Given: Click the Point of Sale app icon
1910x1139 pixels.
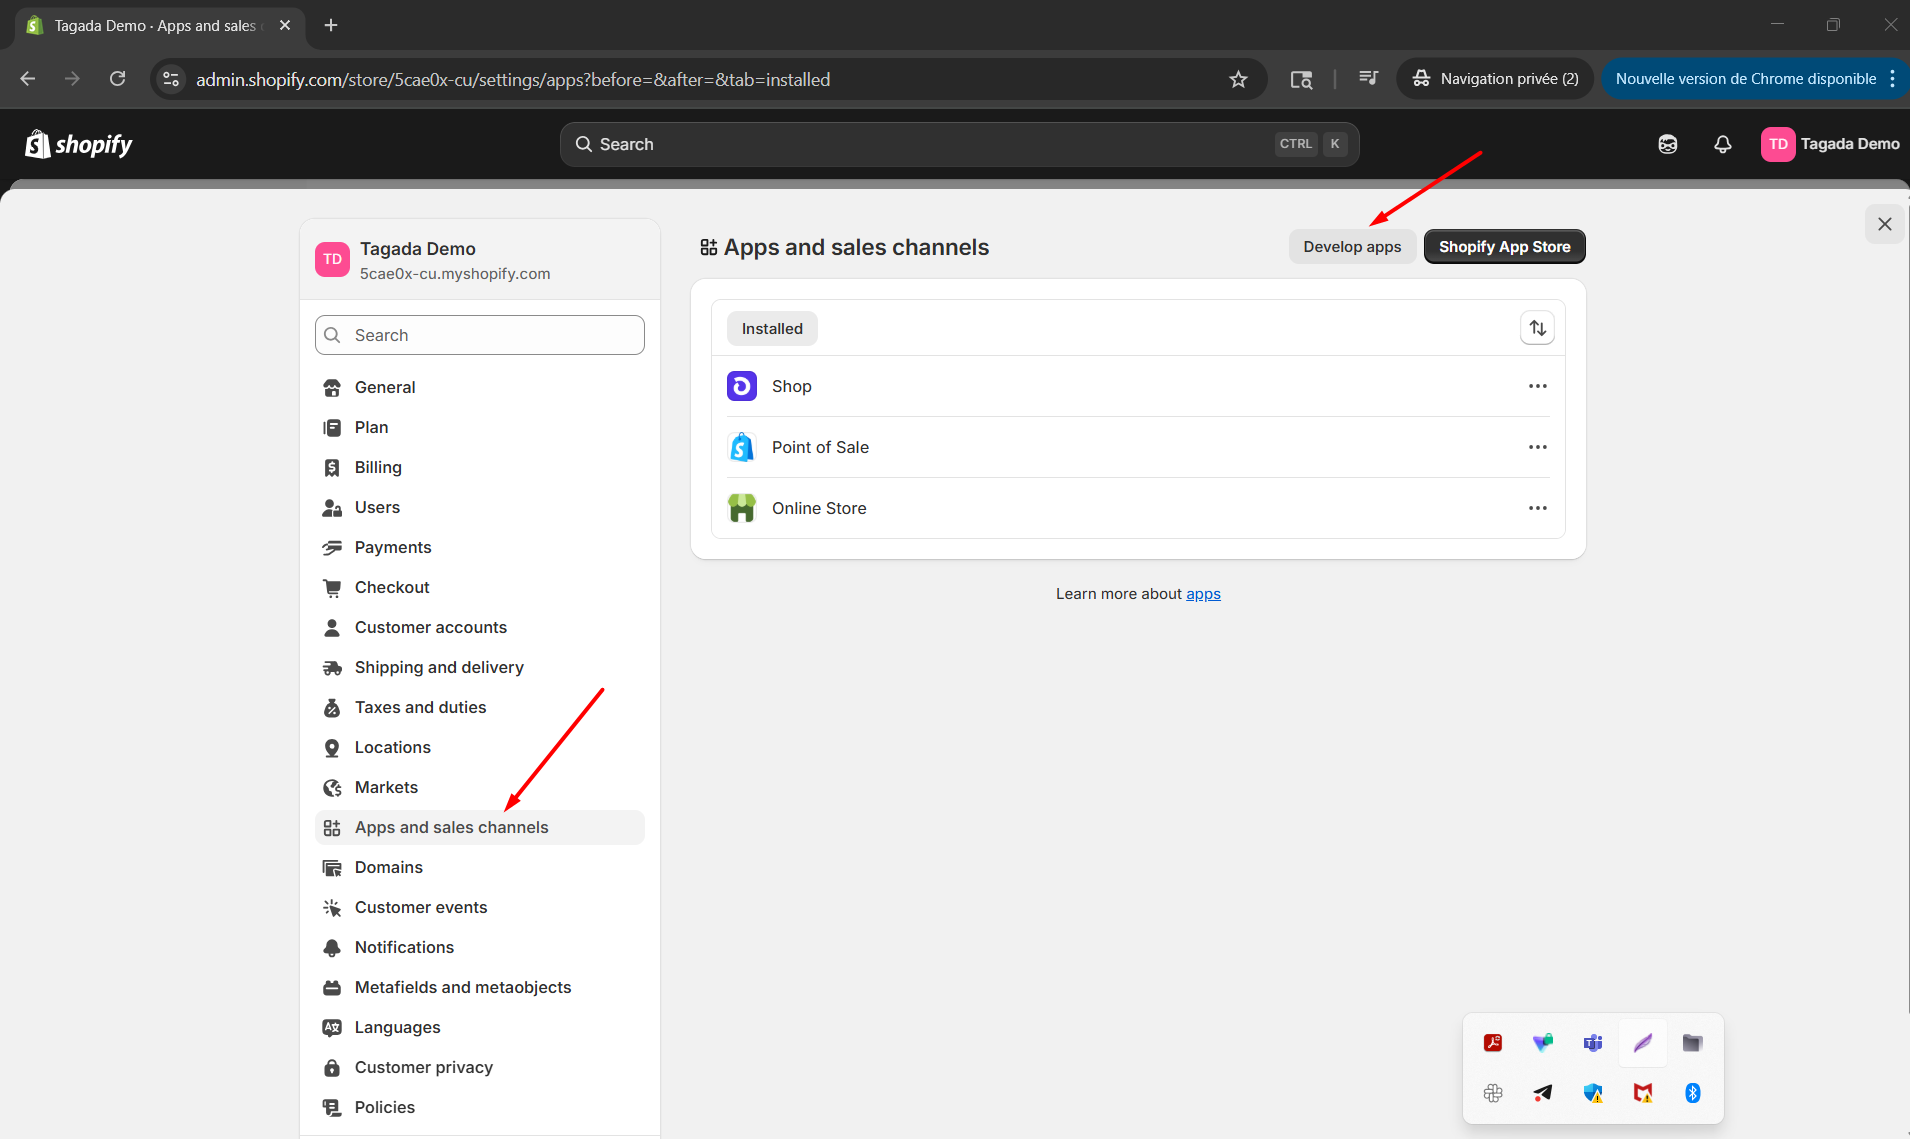Looking at the screenshot, I should (x=742, y=447).
